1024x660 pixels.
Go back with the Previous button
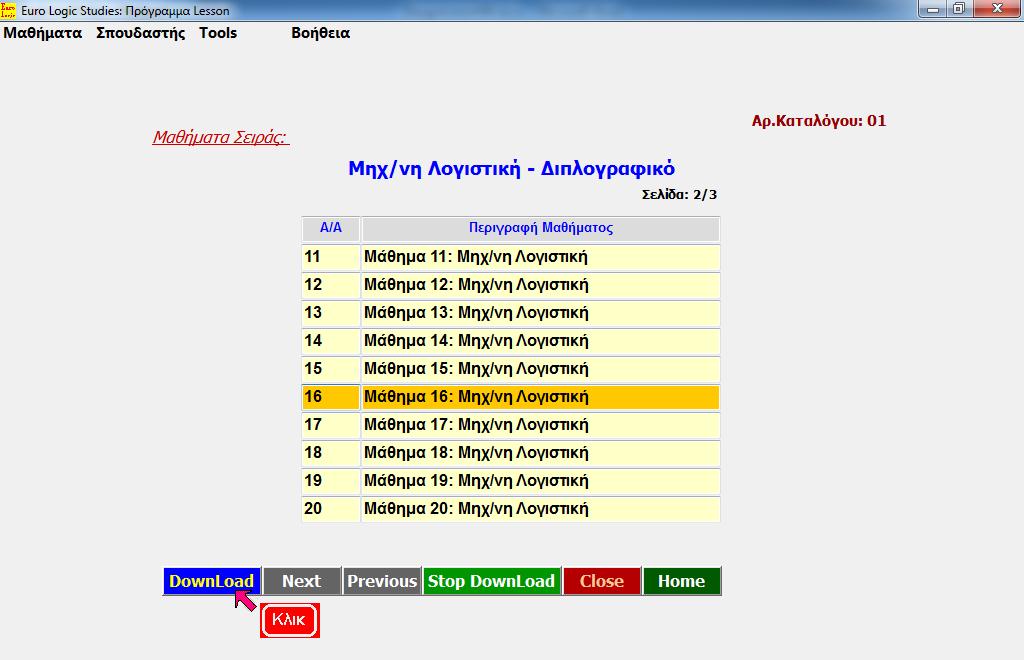(381, 581)
